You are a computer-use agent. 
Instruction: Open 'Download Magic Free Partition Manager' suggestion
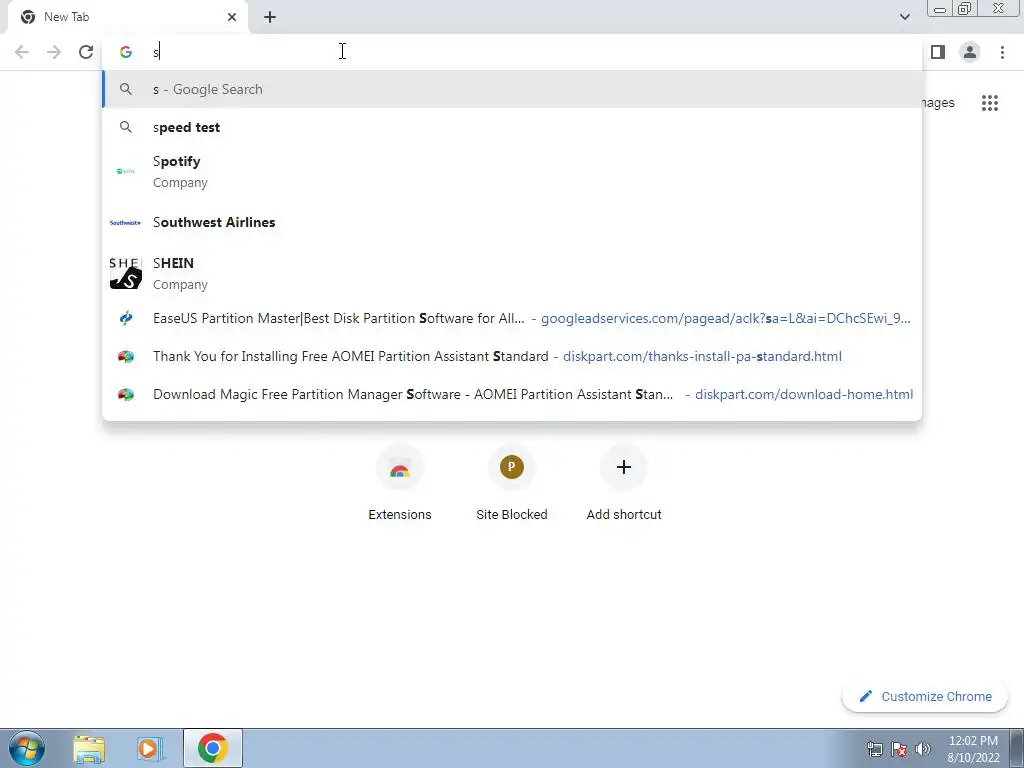512,394
